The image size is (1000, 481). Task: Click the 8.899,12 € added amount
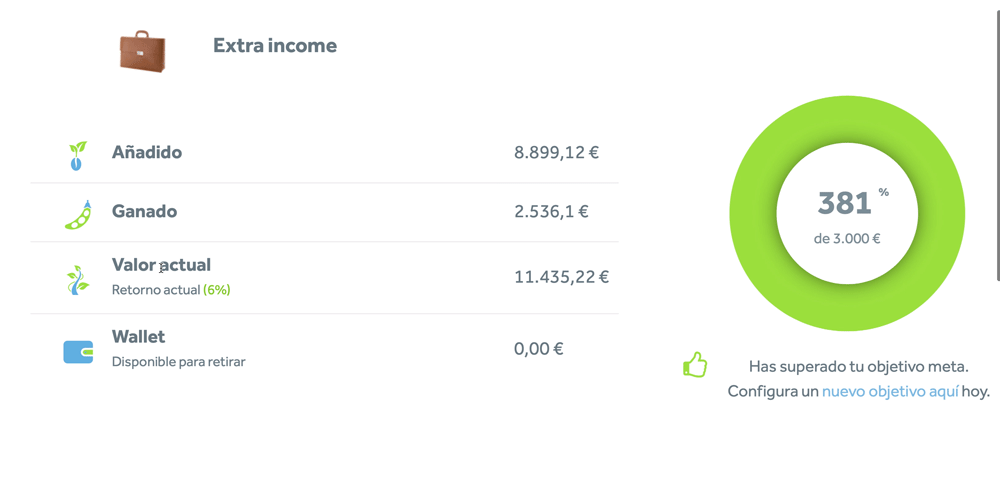[557, 152]
